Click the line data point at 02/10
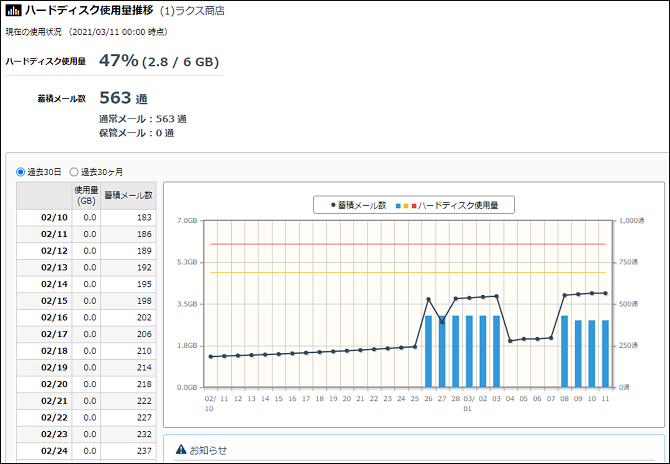The image size is (670, 464). (x=210, y=356)
